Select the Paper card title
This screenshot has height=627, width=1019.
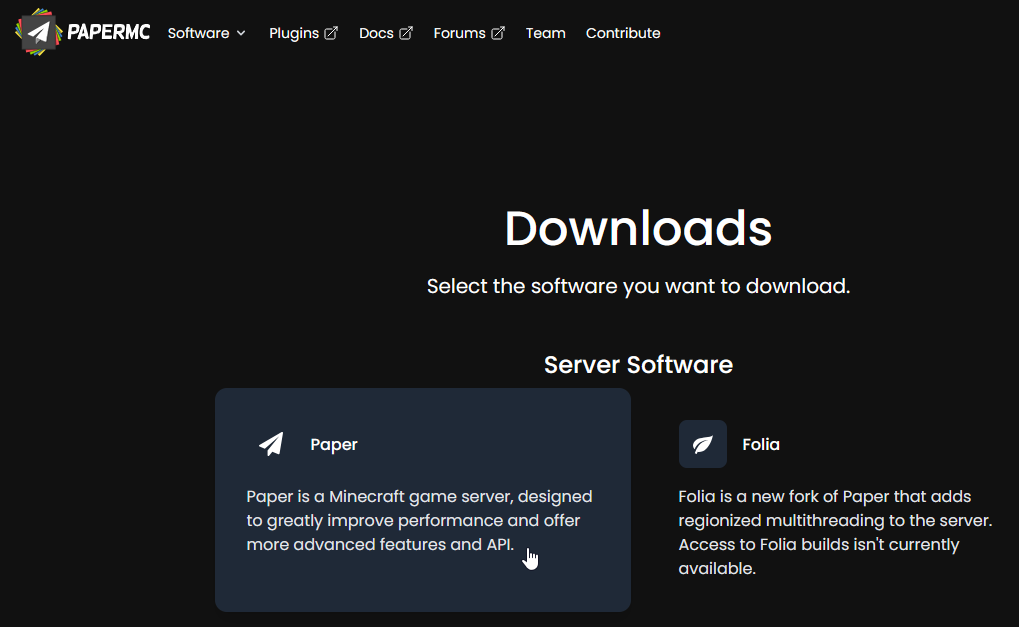point(334,444)
